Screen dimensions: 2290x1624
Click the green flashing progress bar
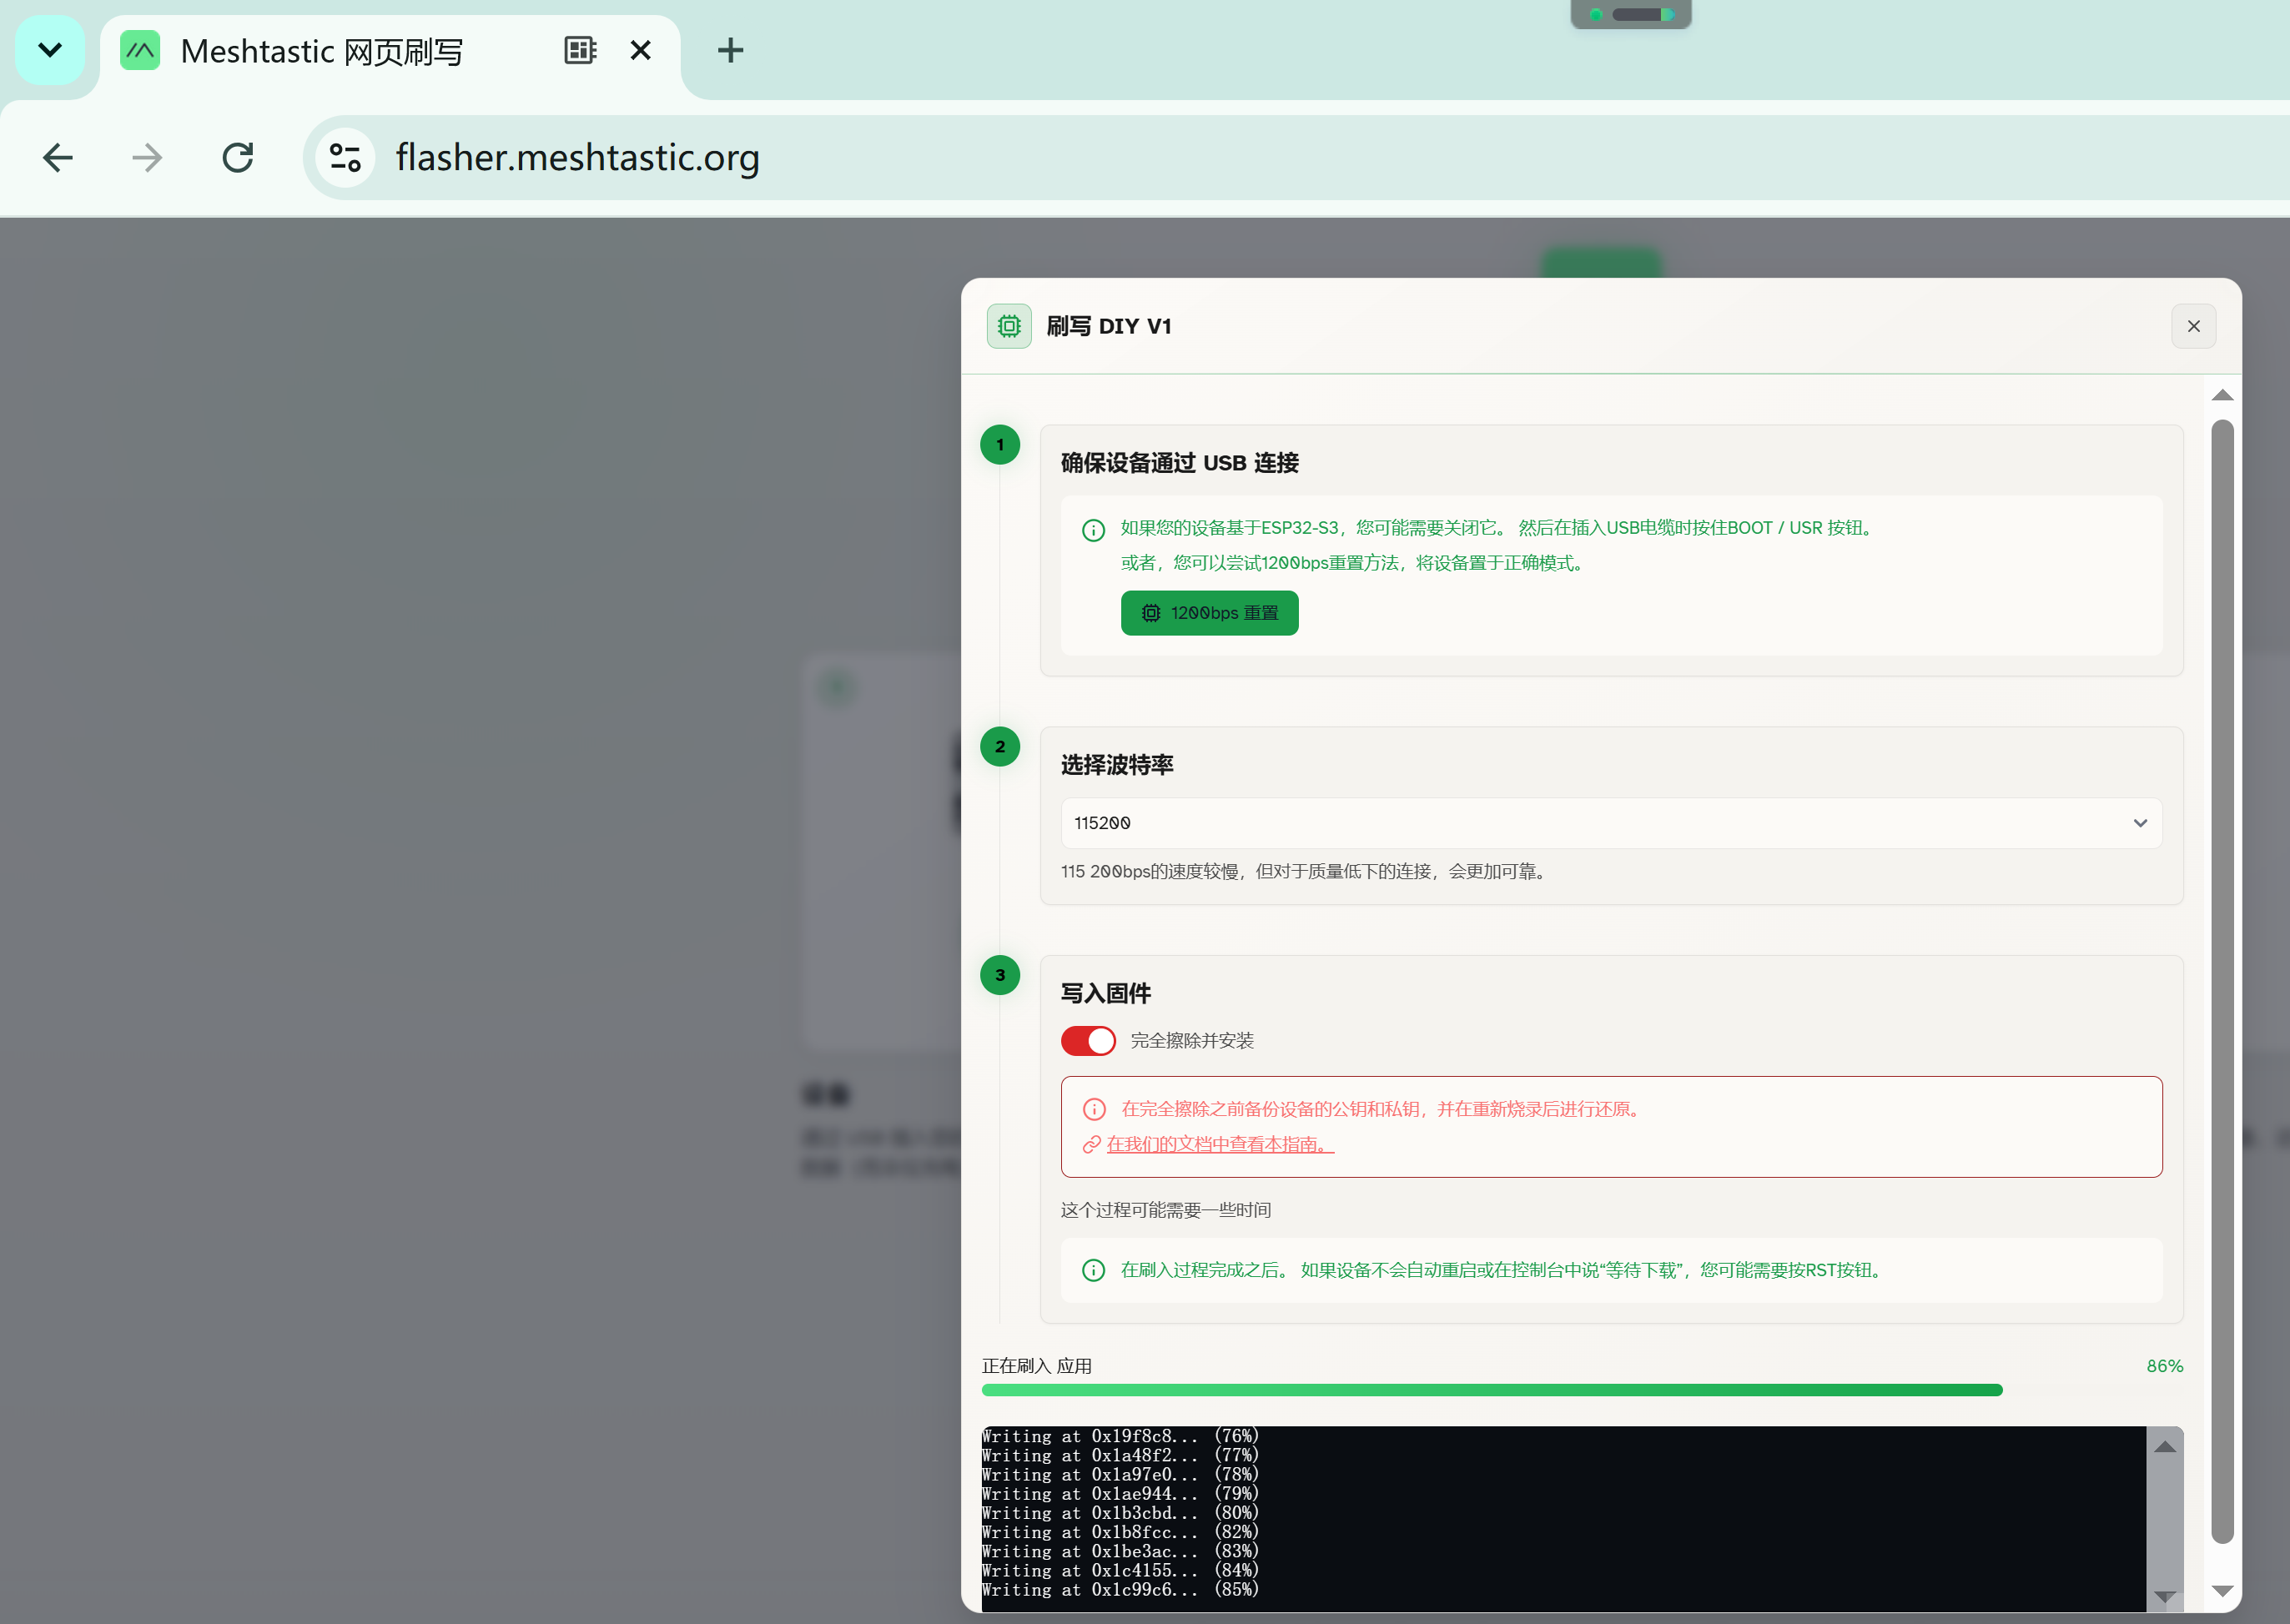(1491, 1390)
